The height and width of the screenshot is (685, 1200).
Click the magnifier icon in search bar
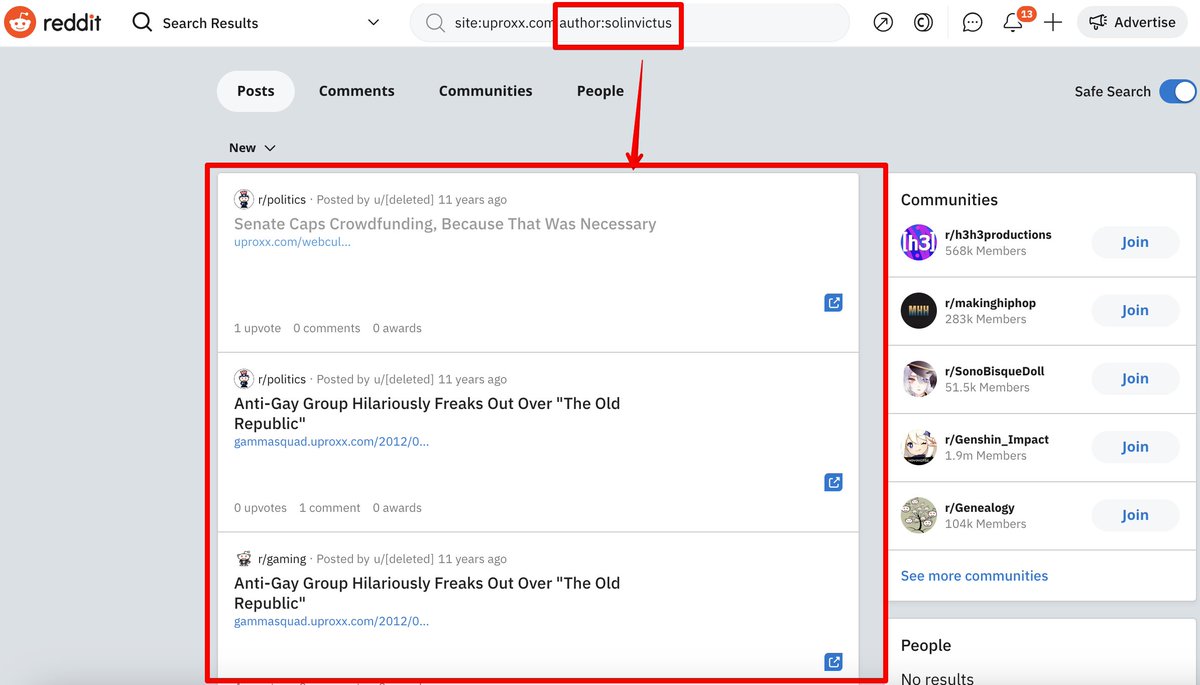click(x=435, y=22)
